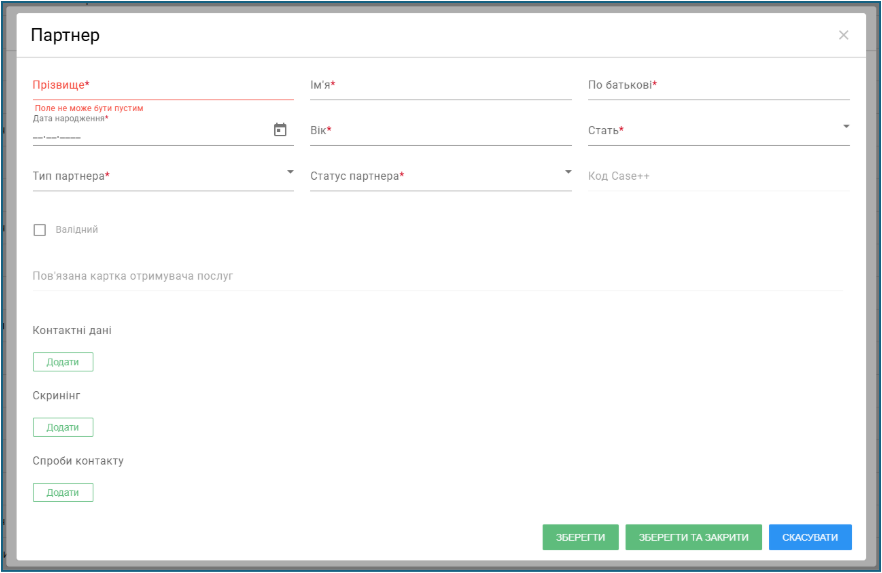
Task: Click the Код Case++ field
Action: tap(718, 176)
